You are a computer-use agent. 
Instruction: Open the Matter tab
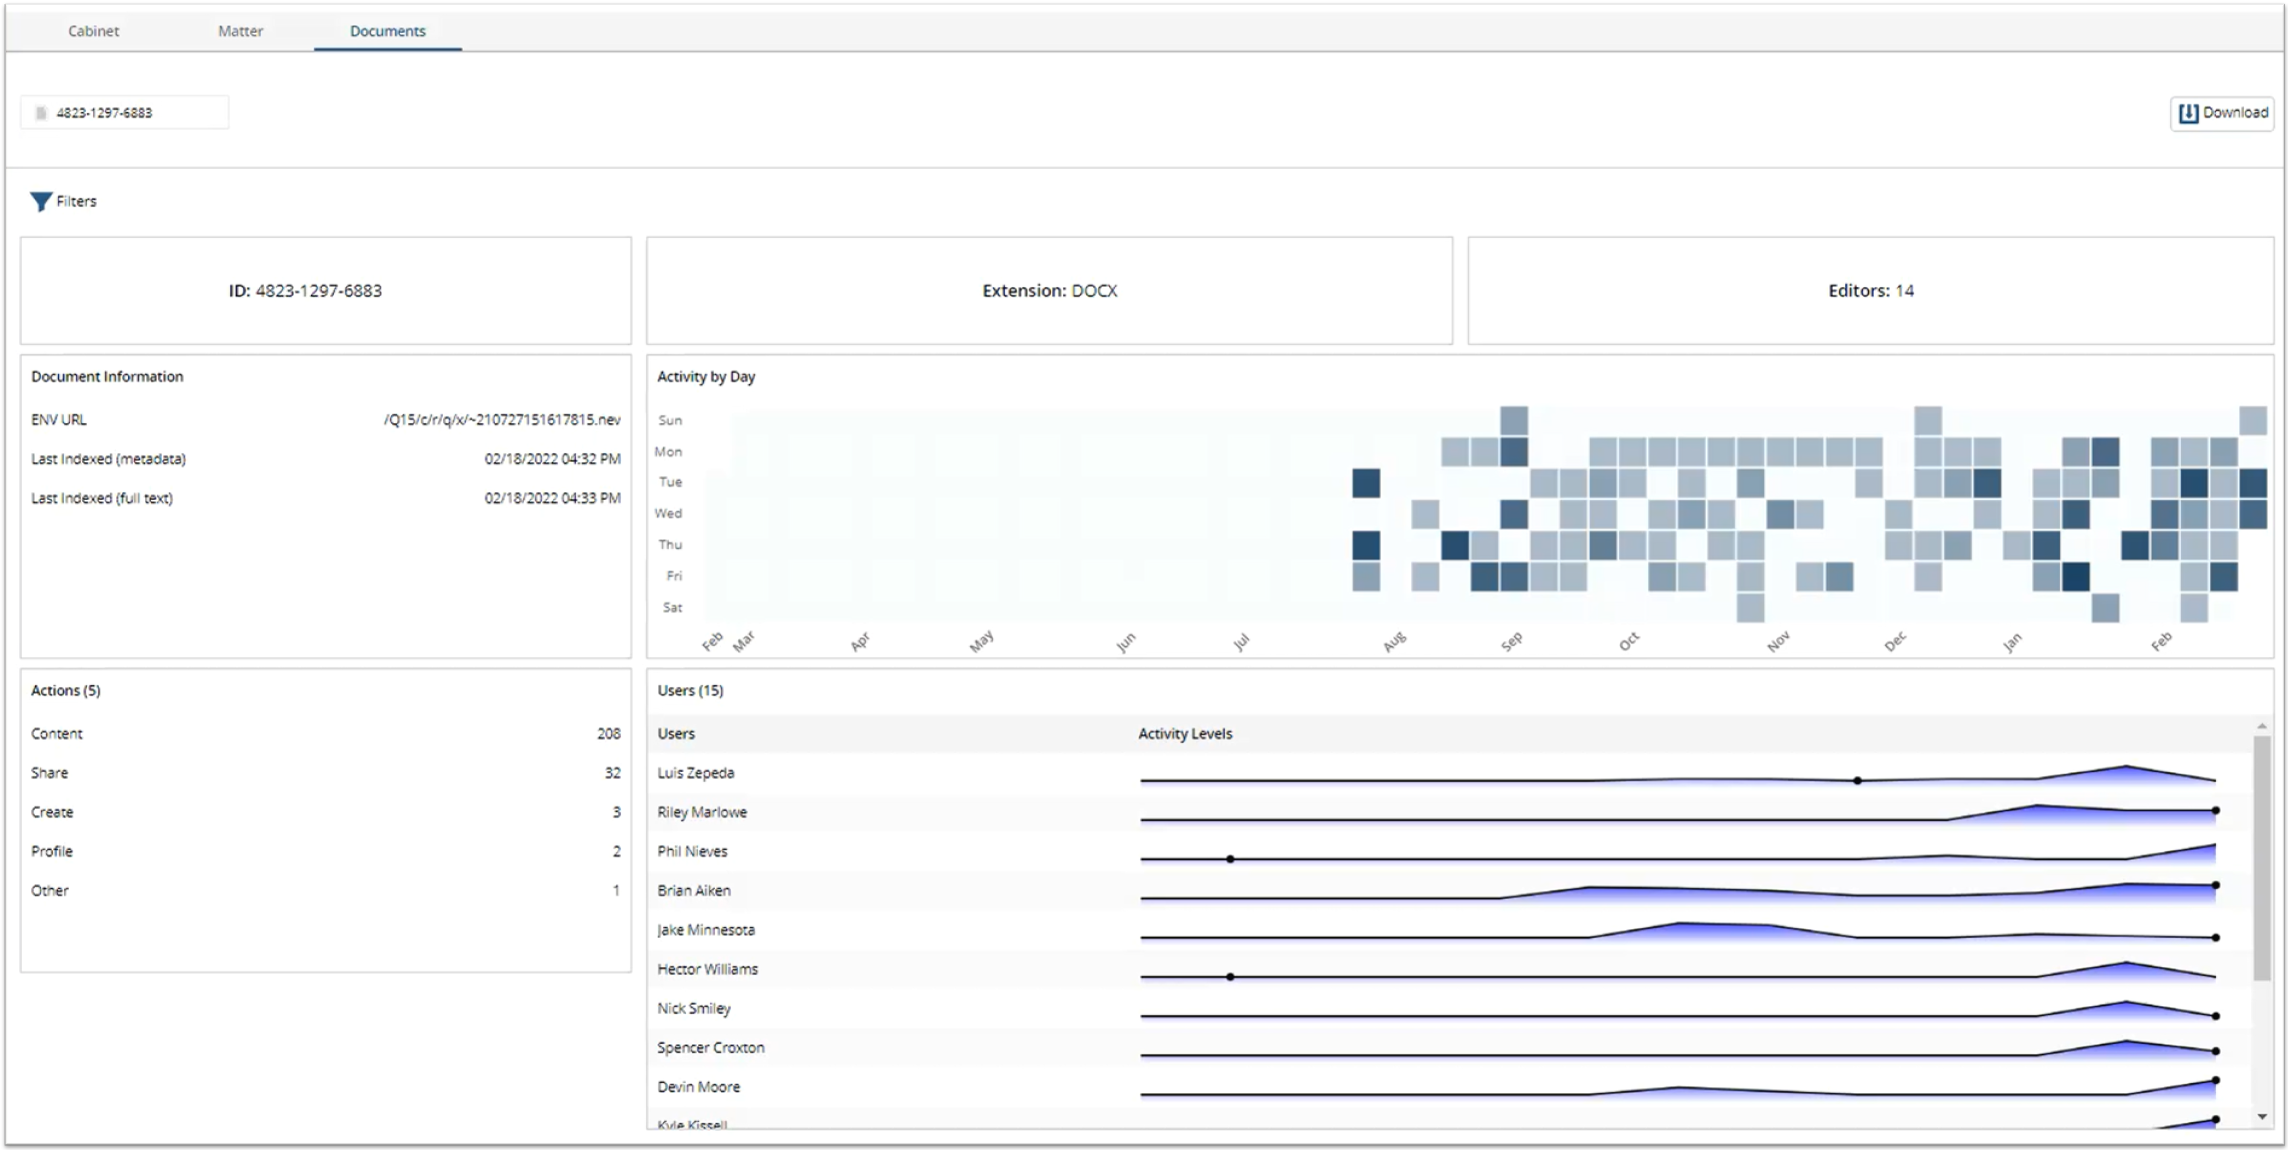click(239, 31)
